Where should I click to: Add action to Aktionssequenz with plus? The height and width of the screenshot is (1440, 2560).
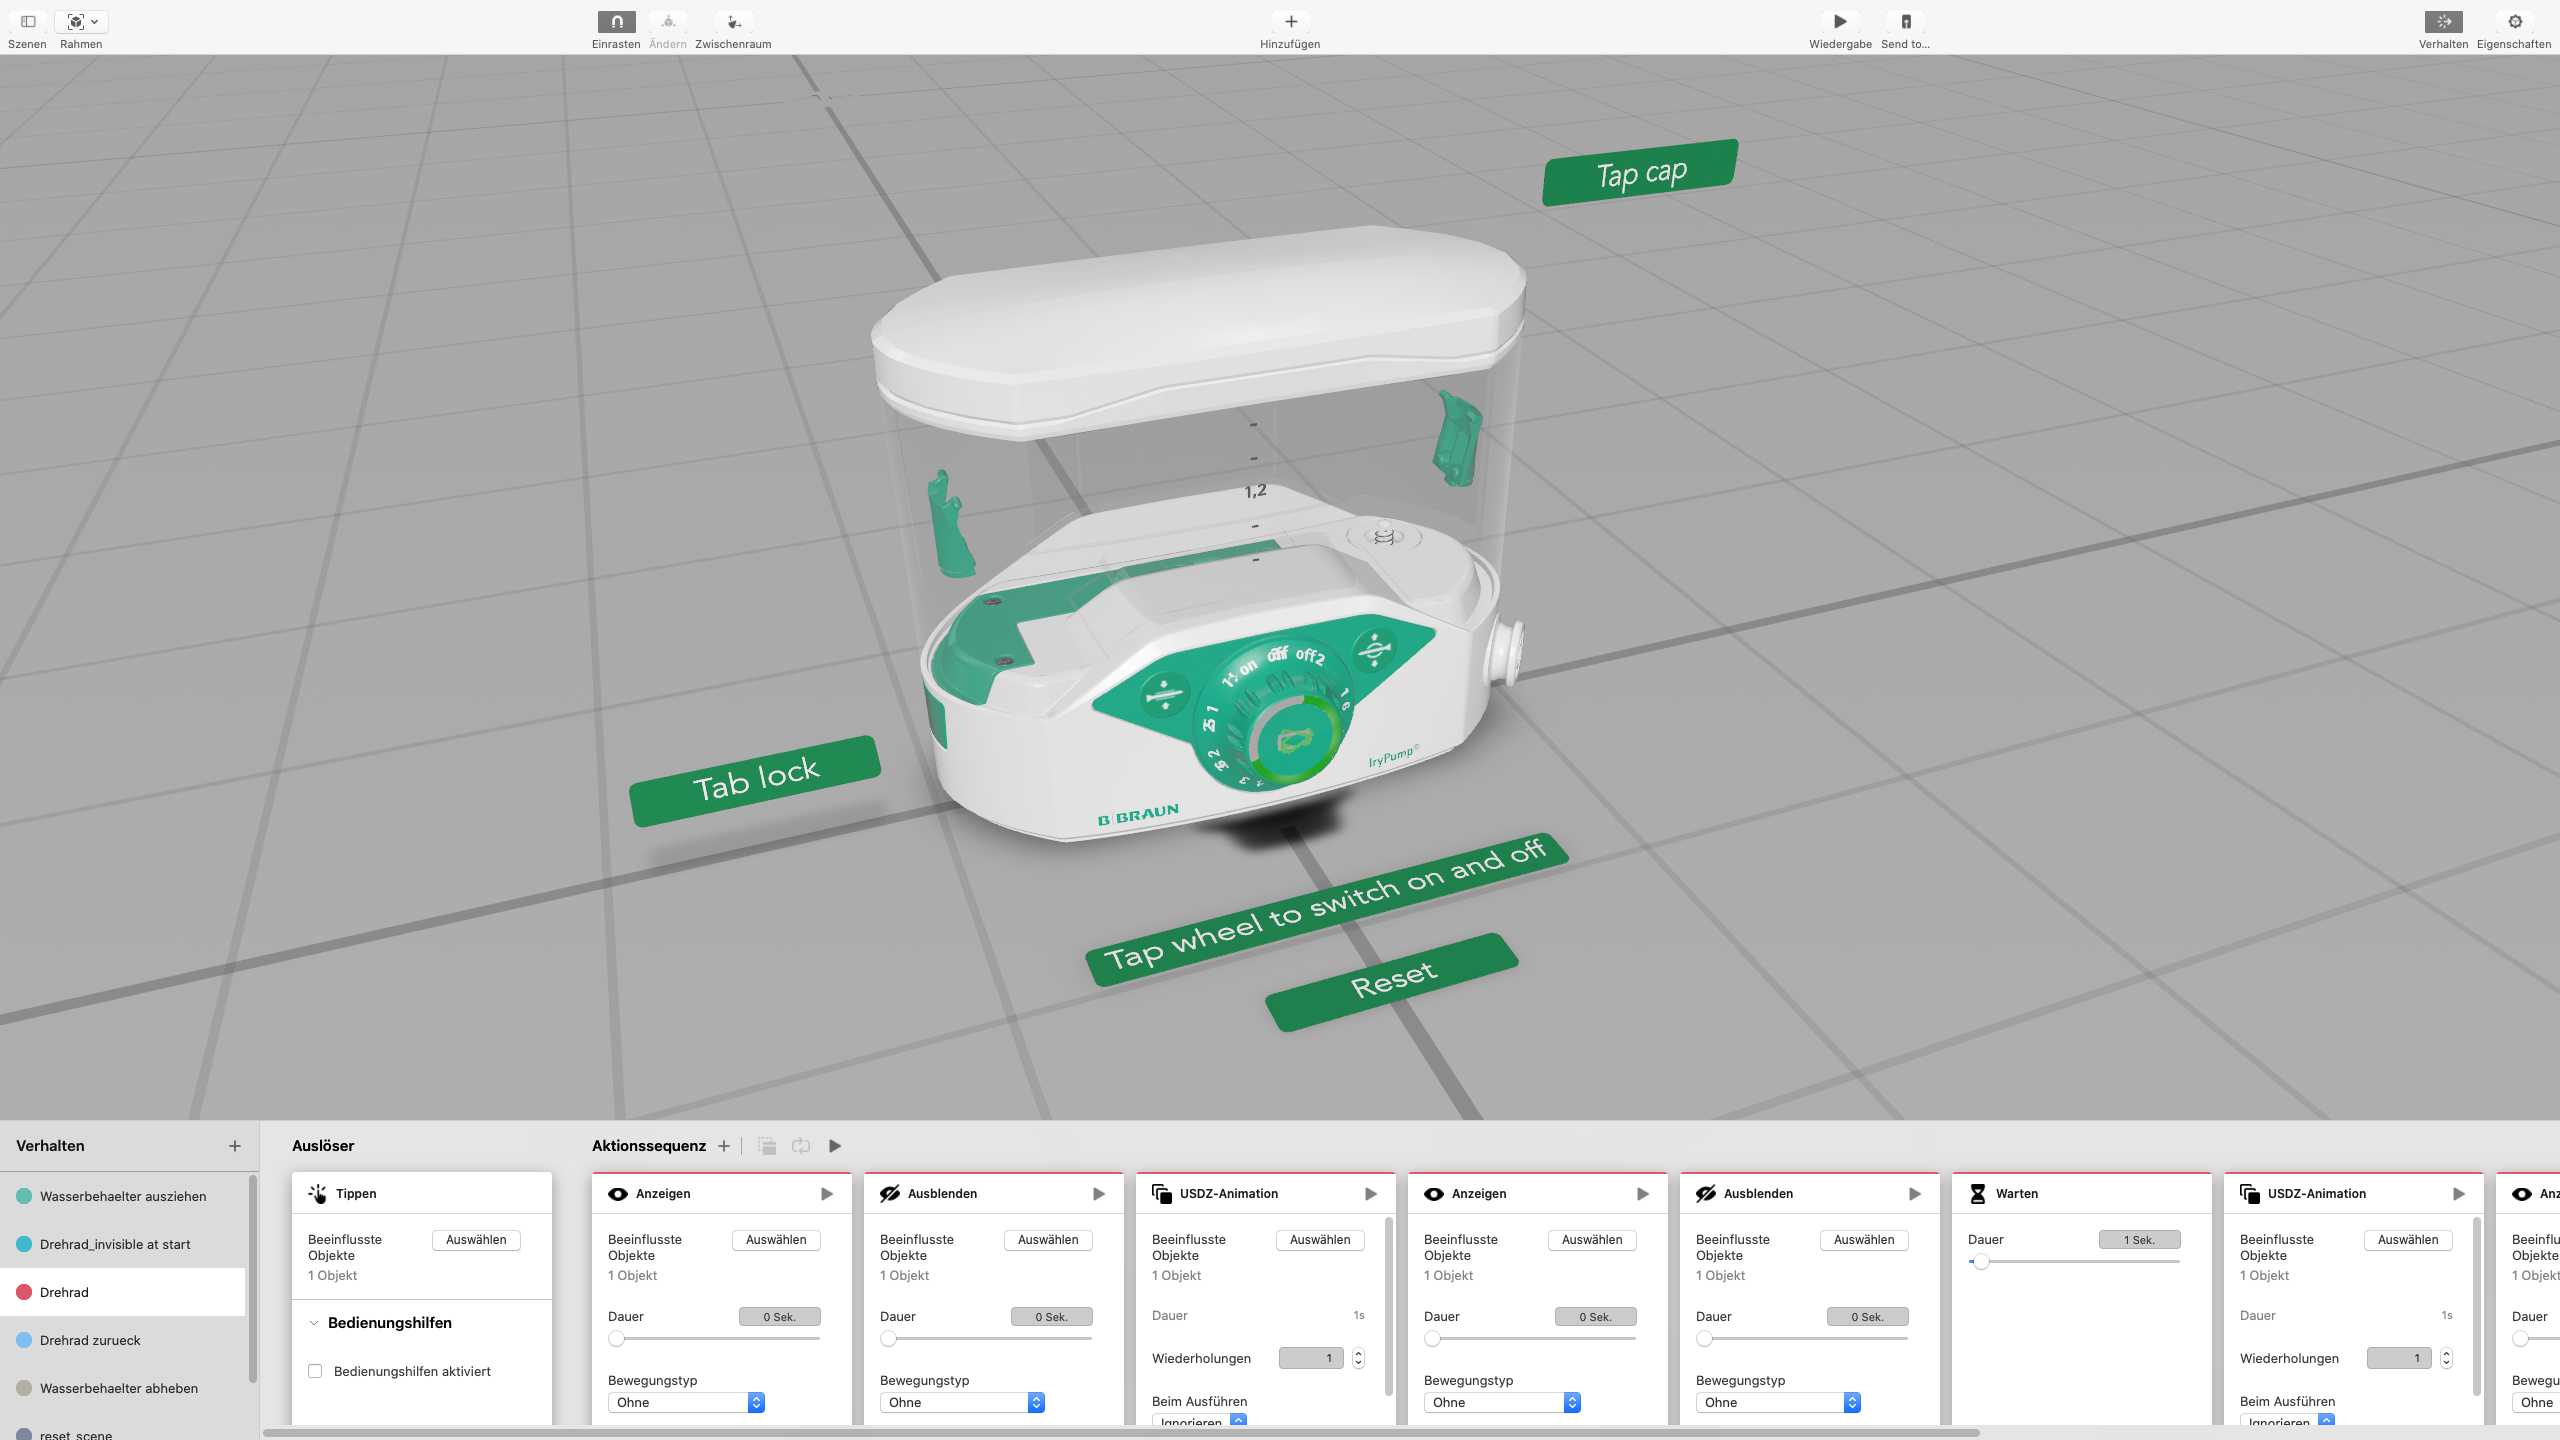click(x=723, y=1146)
